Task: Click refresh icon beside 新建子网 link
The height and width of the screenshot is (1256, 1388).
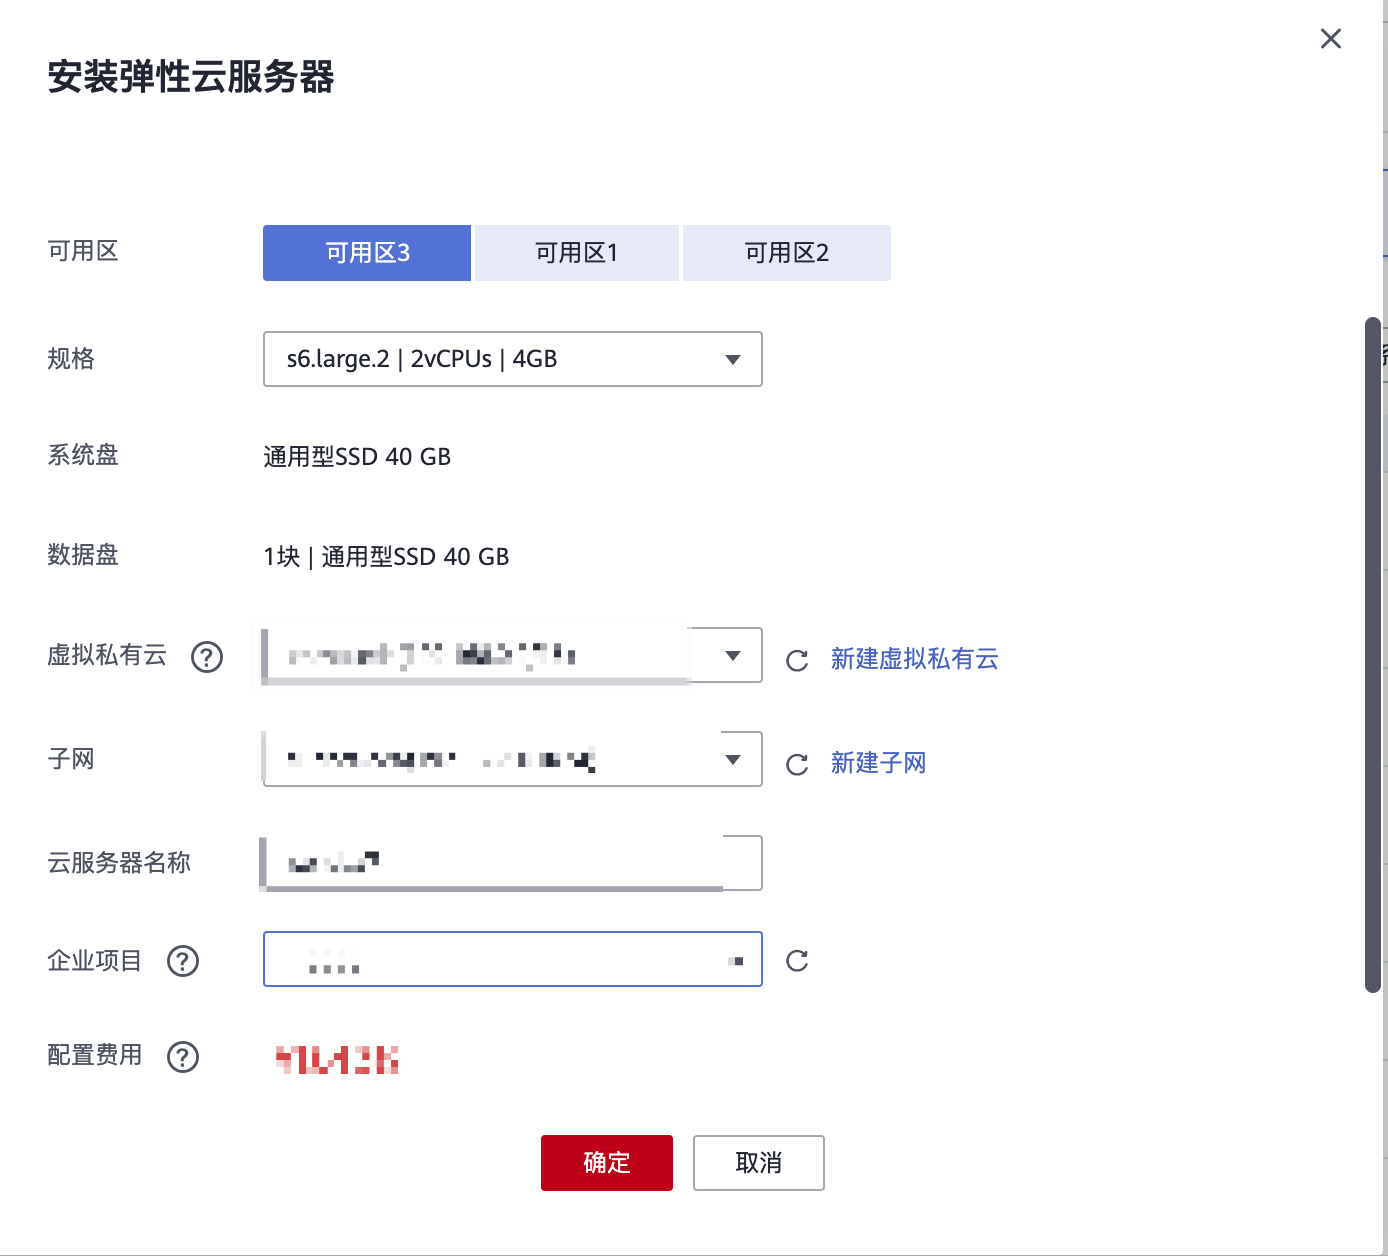Action: tap(797, 764)
